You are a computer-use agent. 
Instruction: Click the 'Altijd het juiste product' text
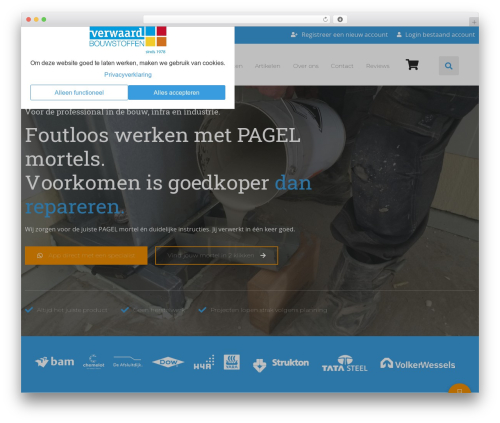72,310
